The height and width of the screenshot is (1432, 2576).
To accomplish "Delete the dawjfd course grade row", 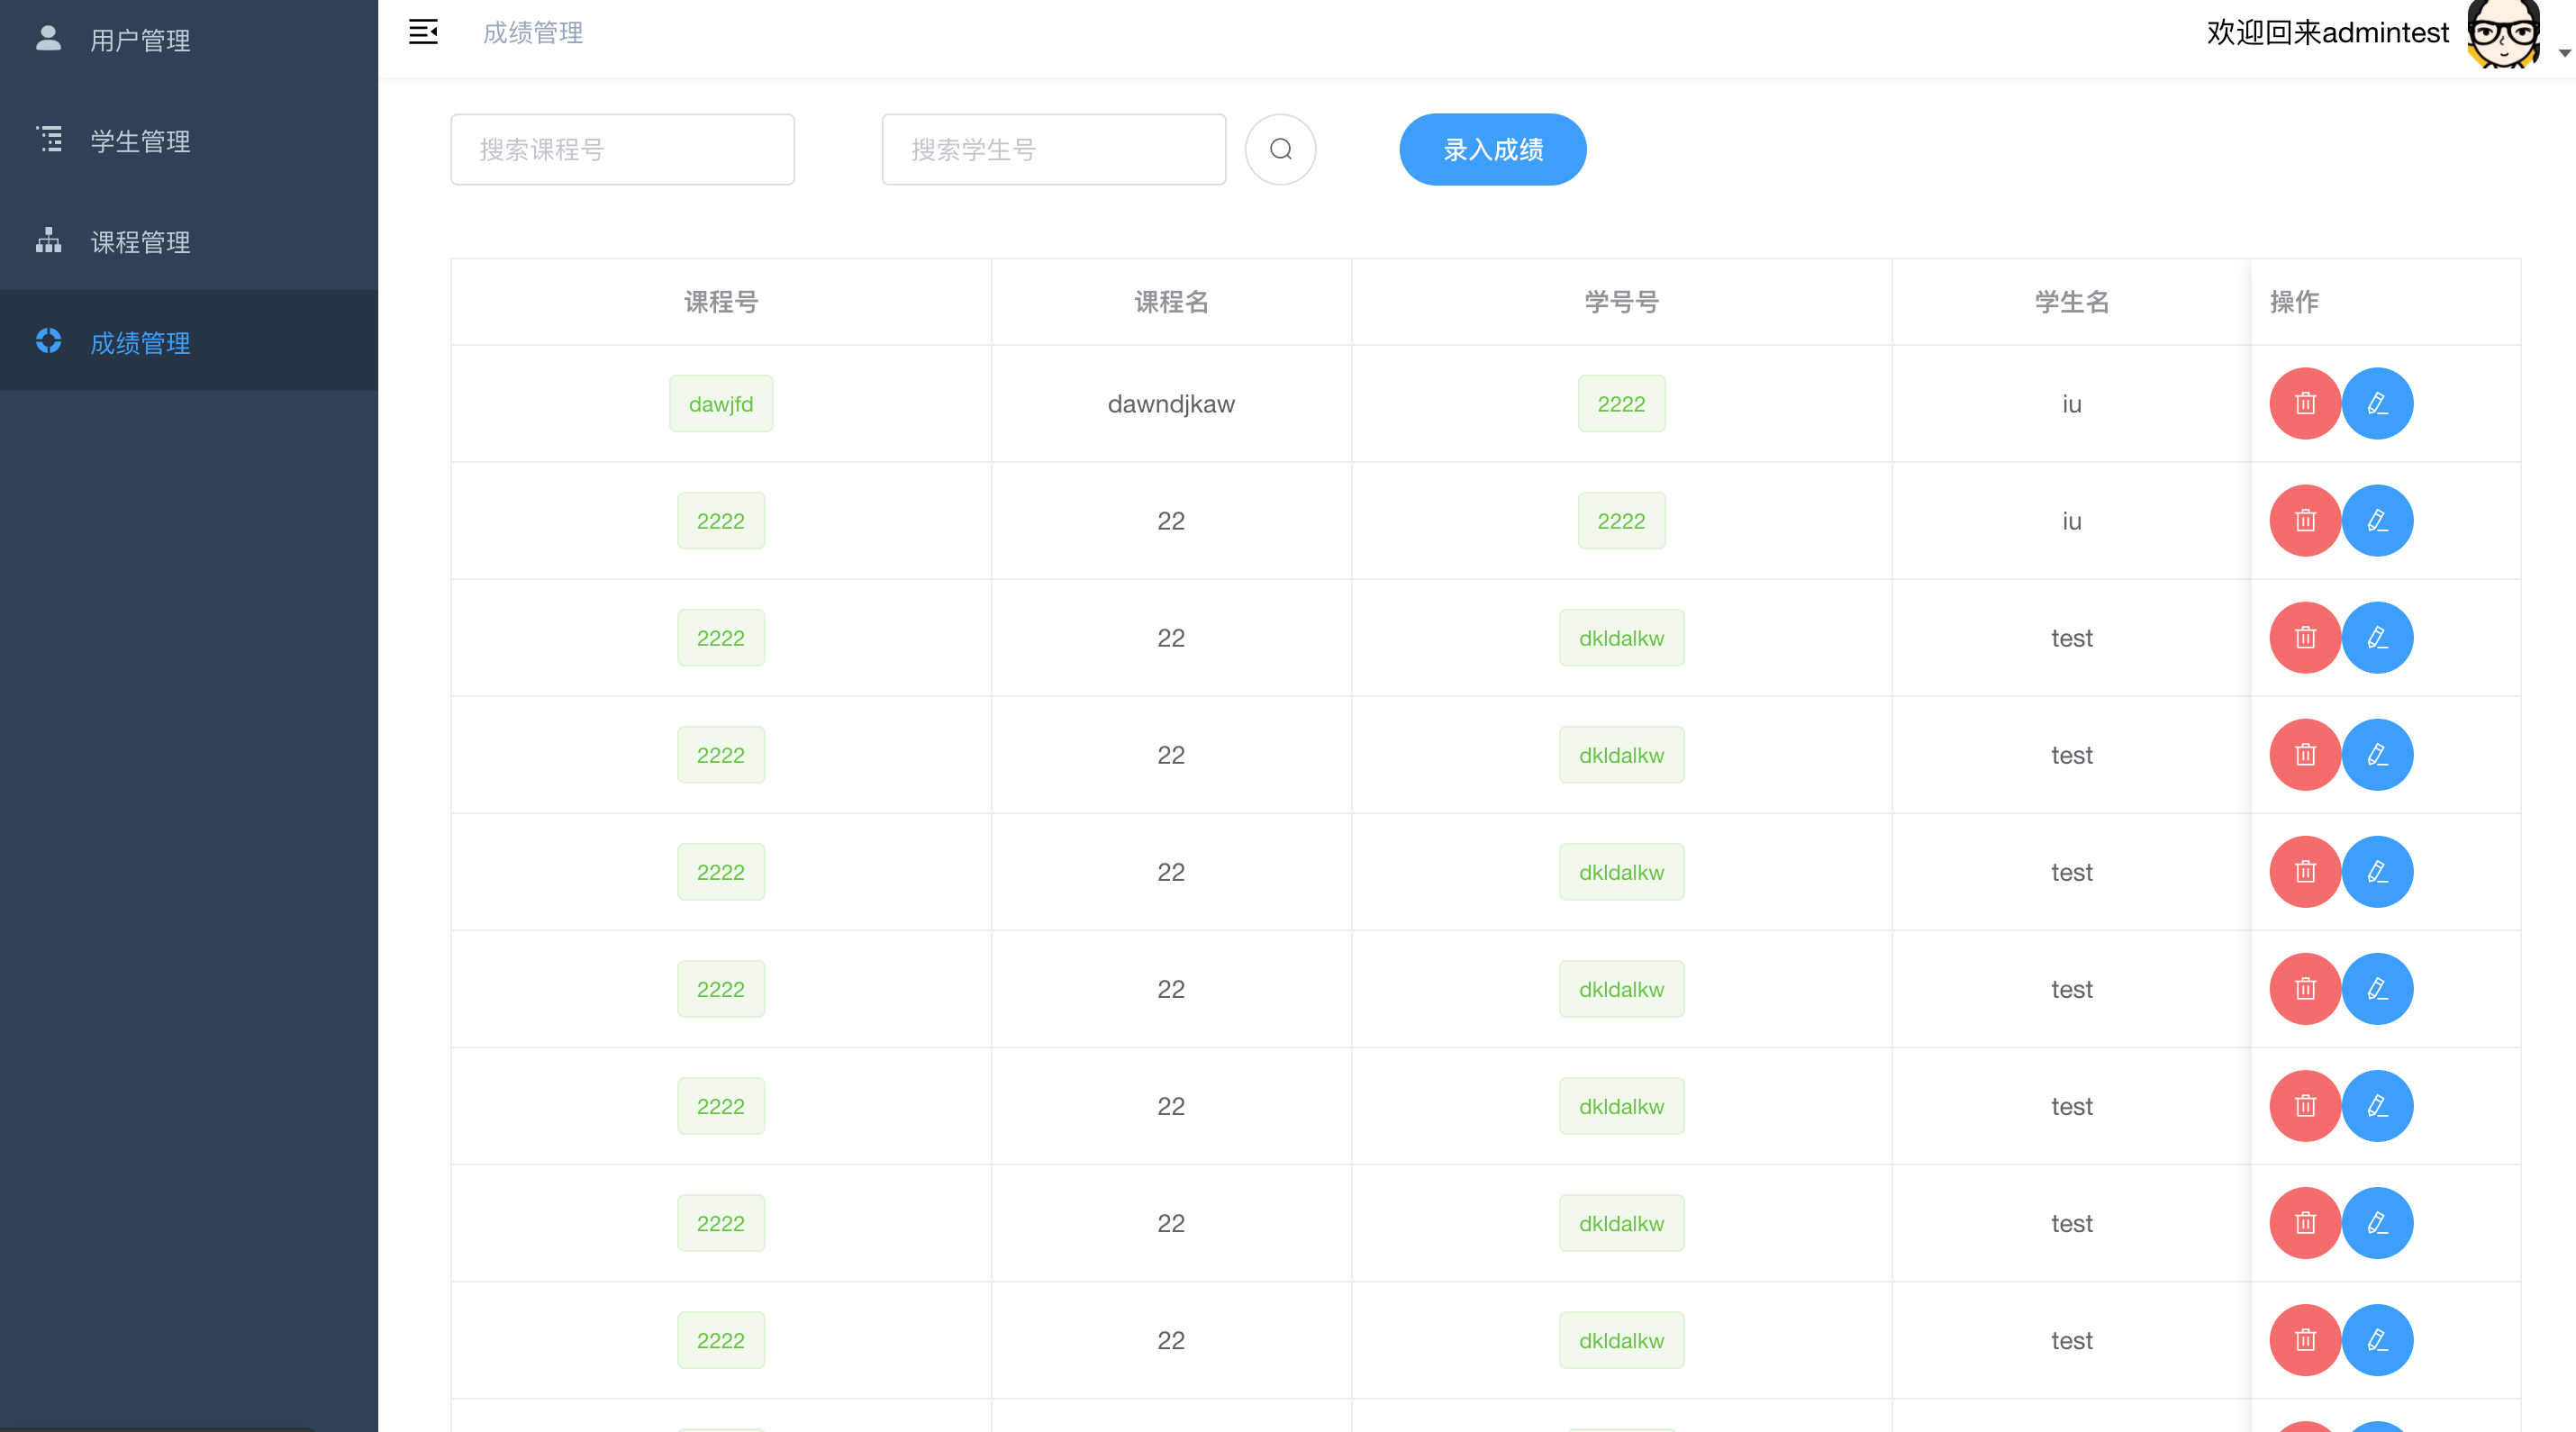I will (x=2305, y=404).
